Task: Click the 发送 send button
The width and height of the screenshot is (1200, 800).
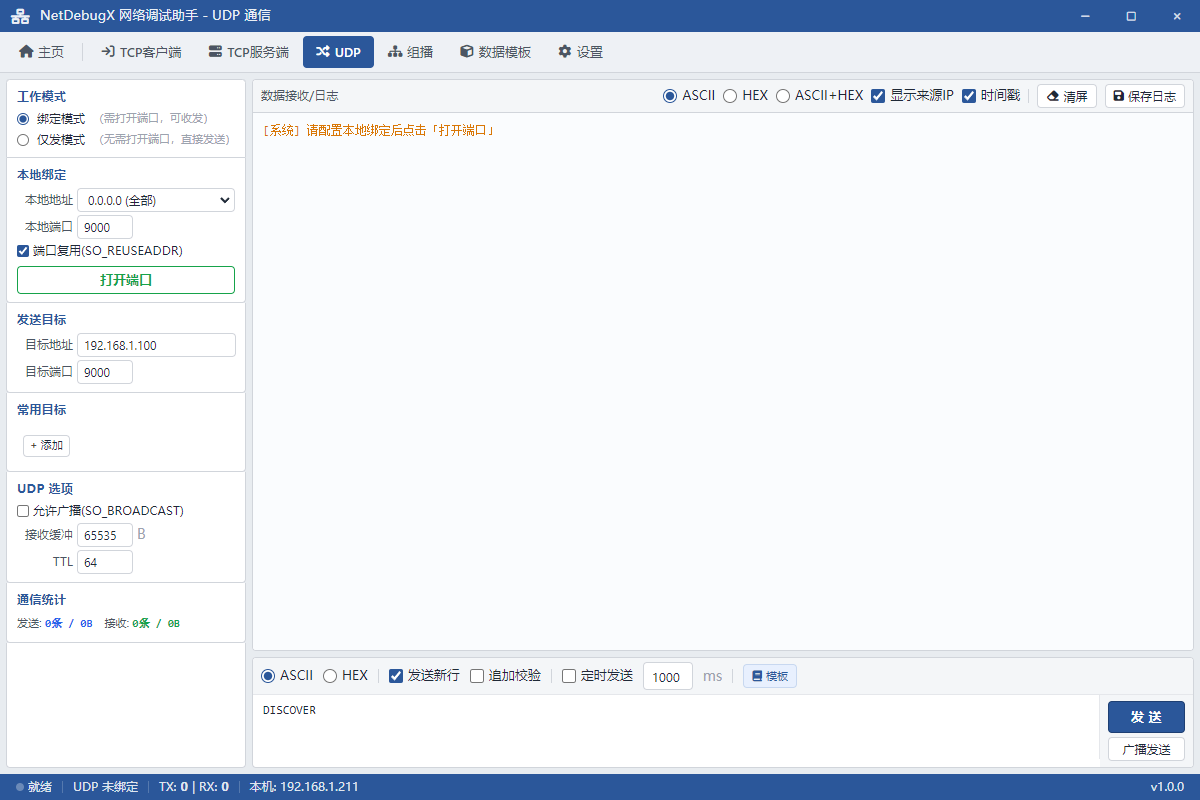Action: [x=1146, y=717]
